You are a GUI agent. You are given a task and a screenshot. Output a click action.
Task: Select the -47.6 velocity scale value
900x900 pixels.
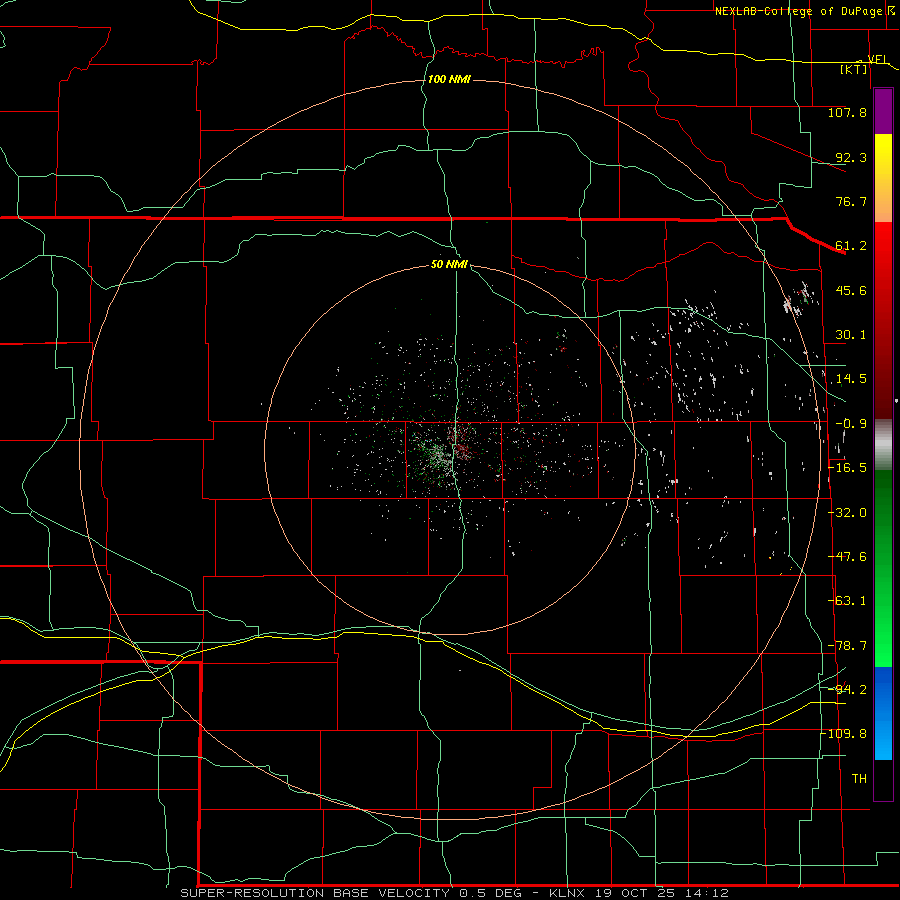847,557
